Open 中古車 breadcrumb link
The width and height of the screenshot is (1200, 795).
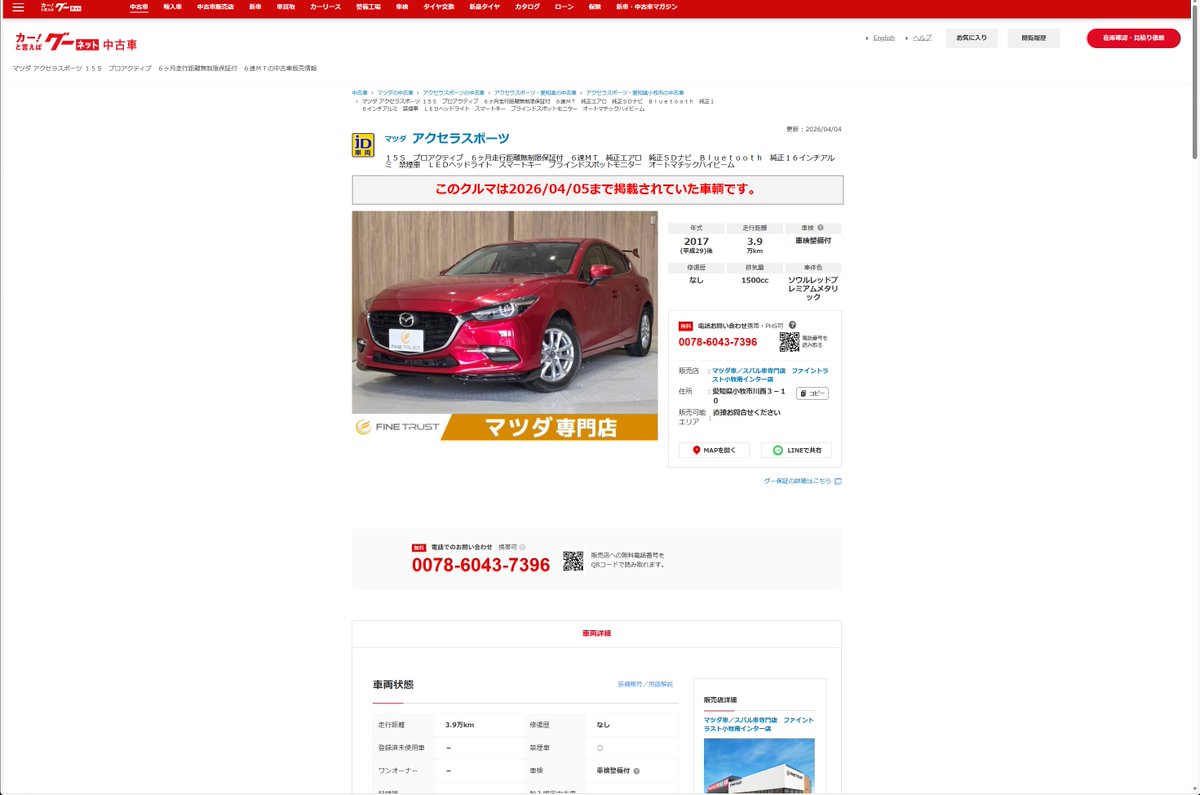(359, 92)
